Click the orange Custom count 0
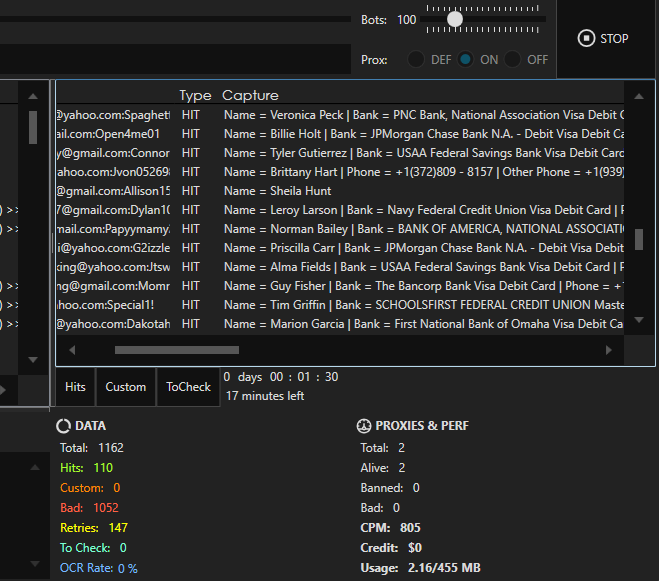659x581 pixels. point(116,488)
